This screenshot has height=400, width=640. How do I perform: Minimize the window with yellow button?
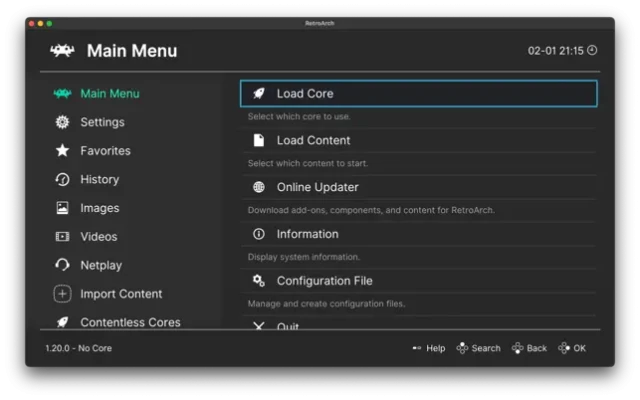[x=40, y=24]
